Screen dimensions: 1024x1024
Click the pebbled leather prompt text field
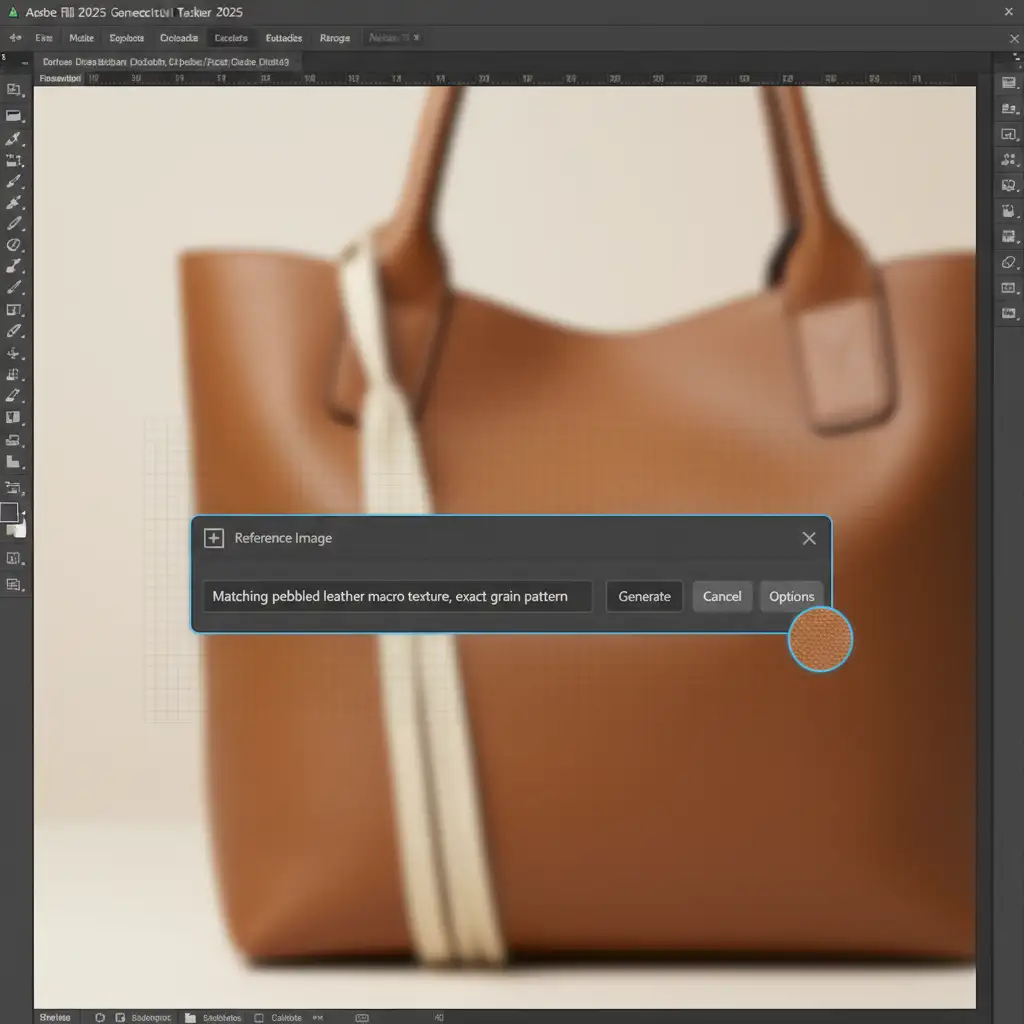tap(397, 596)
